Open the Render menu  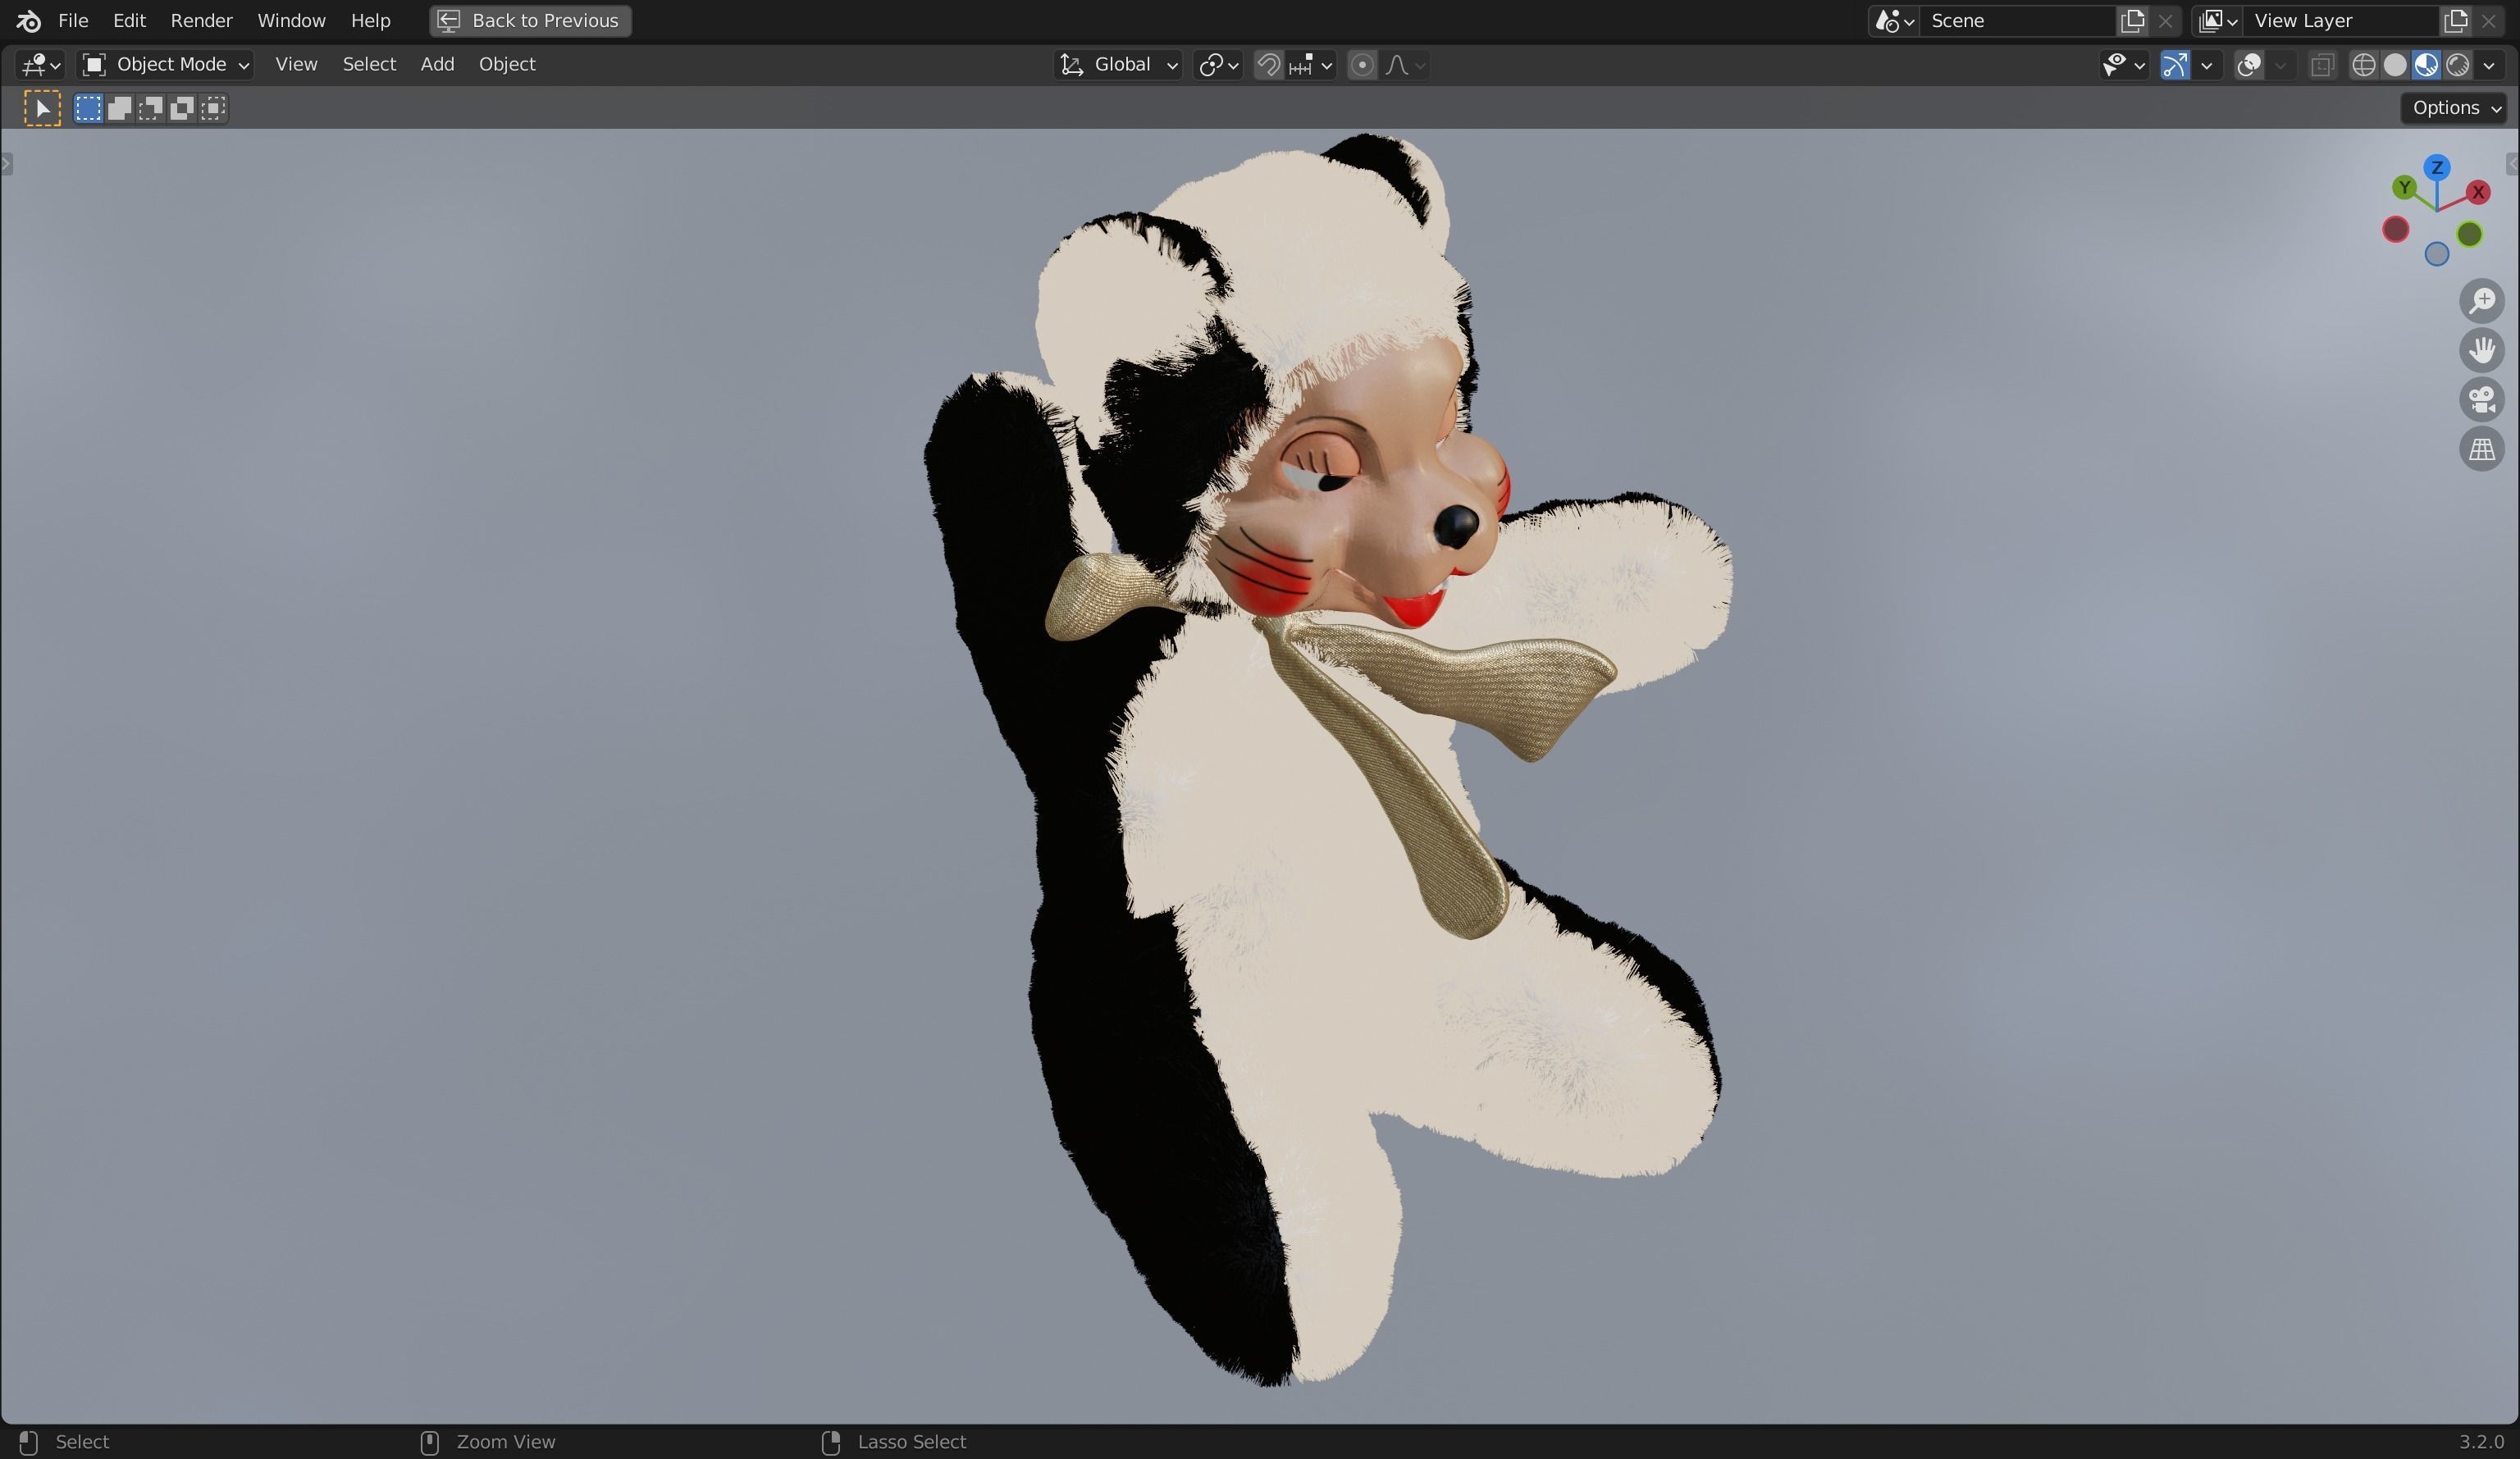[202, 20]
